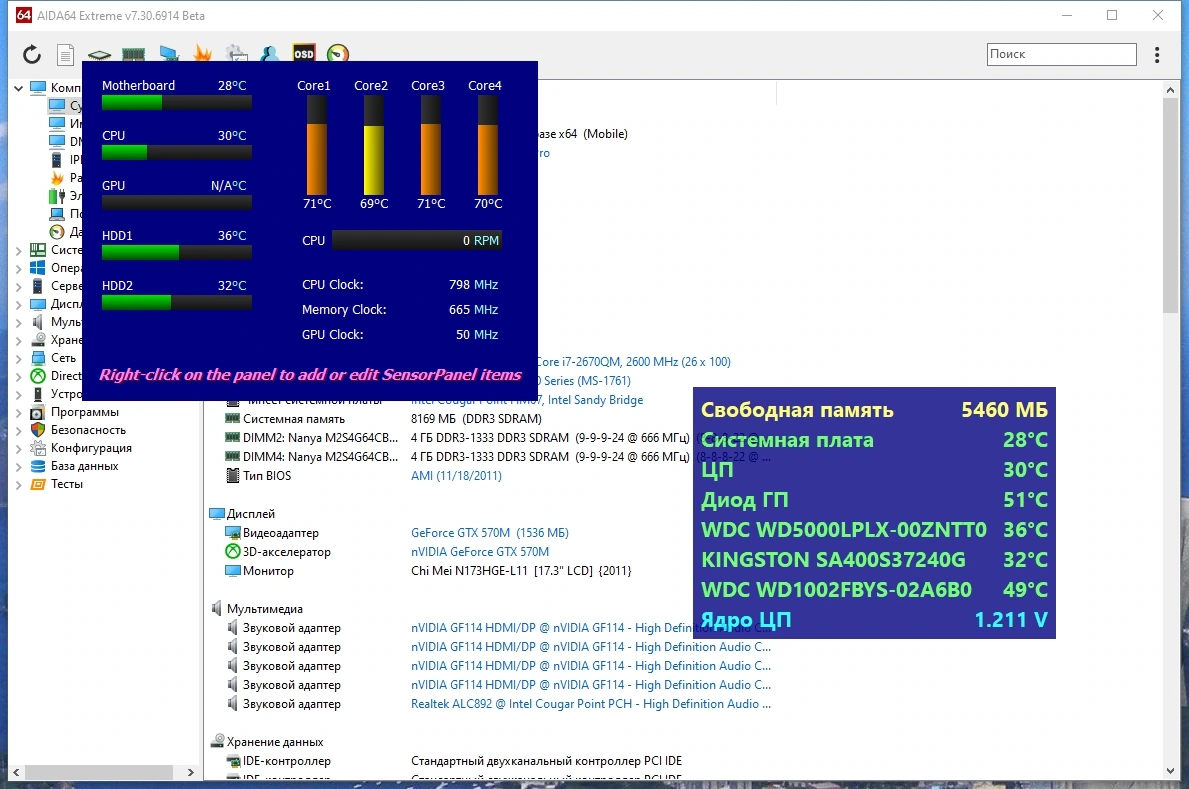Open the Realtek ALC892 audio adapter link
The image size is (1189, 789).
point(591,704)
